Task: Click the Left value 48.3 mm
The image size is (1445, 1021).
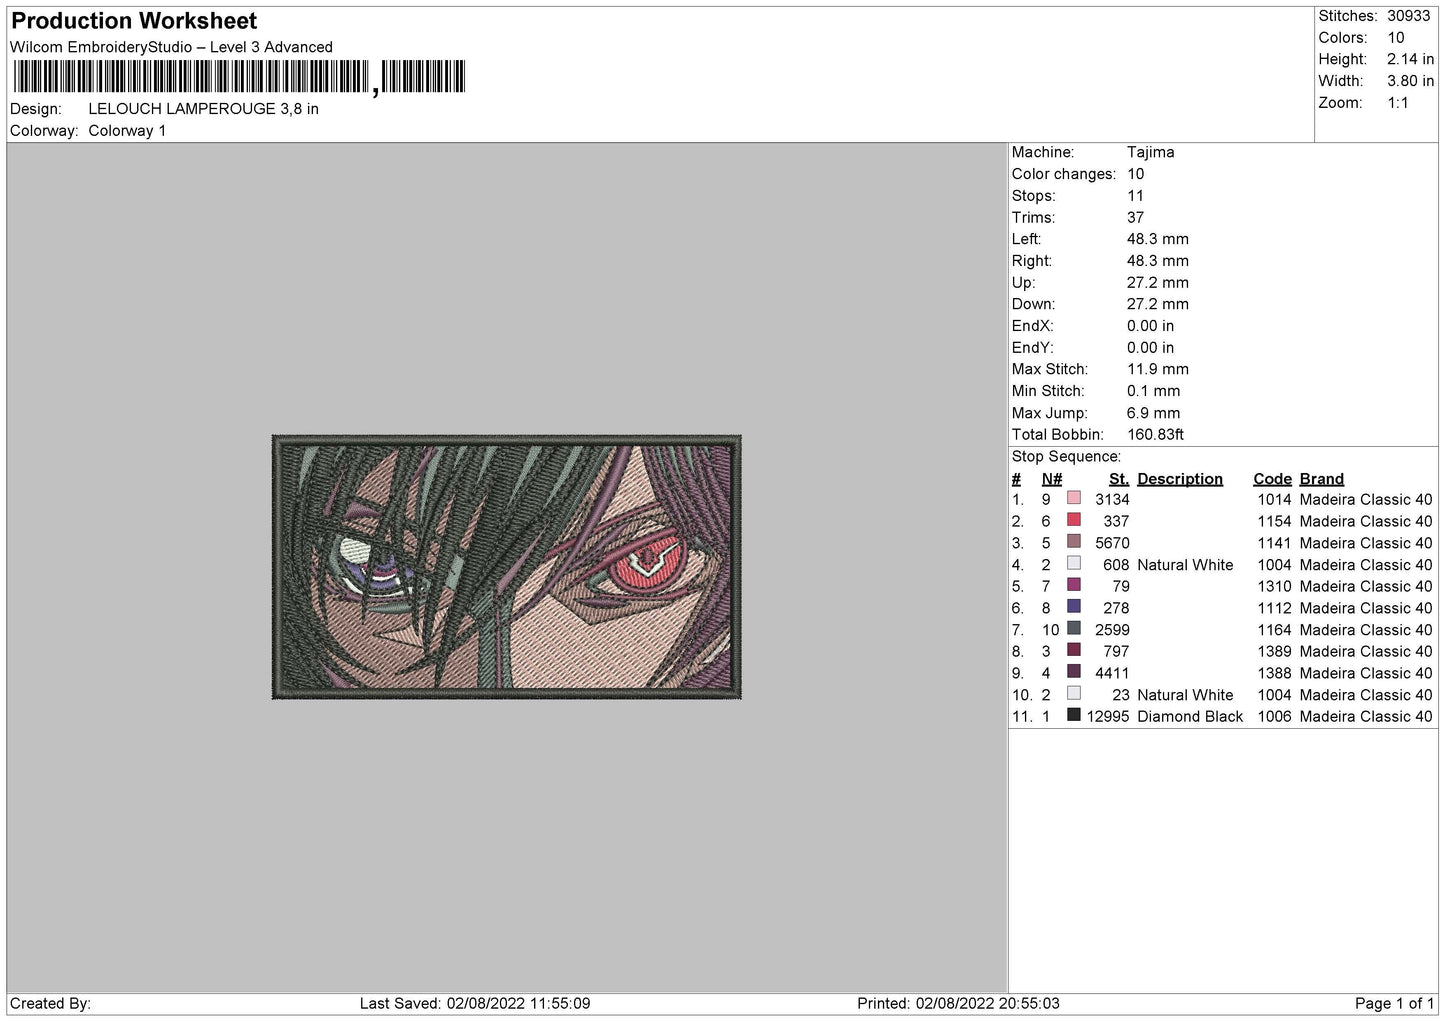Action: pos(1158,239)
